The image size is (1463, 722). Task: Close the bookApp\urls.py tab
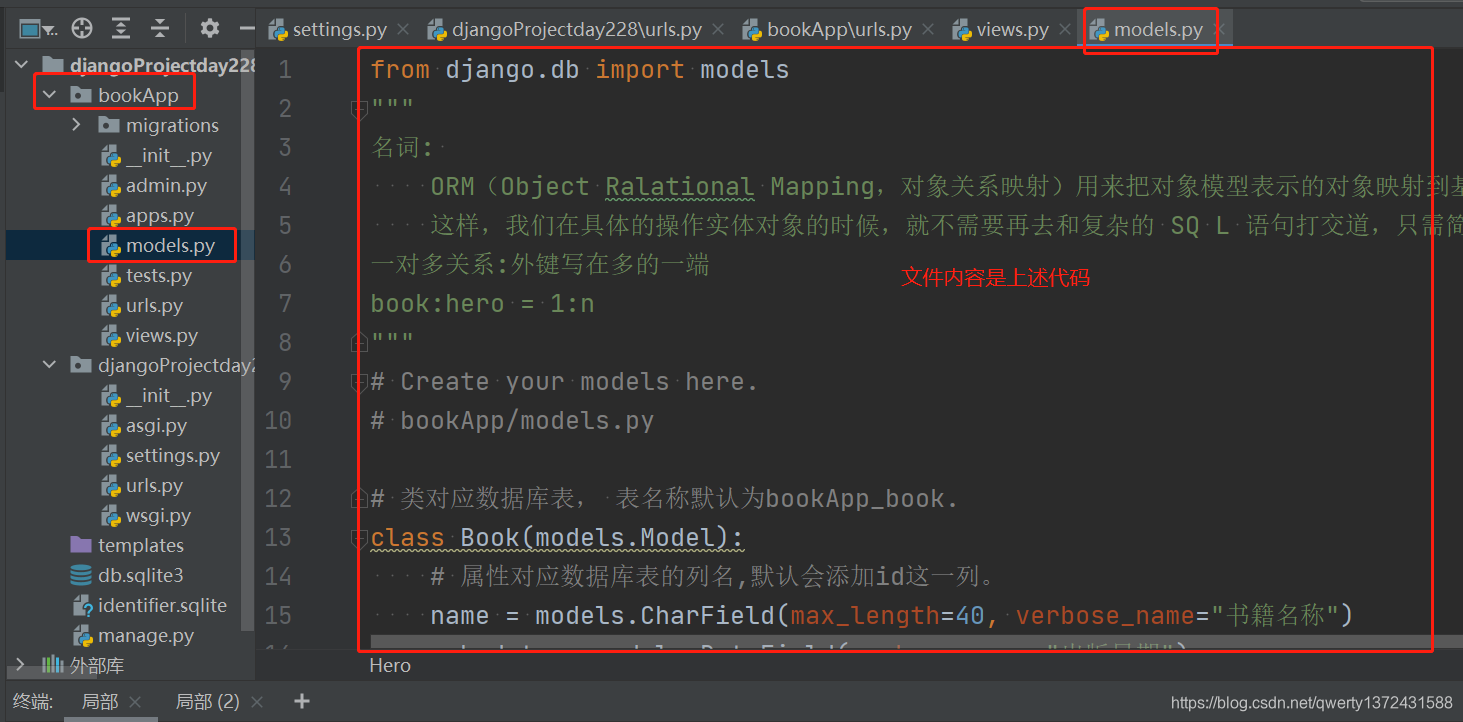pyautogui.click(x=927, y=30)
